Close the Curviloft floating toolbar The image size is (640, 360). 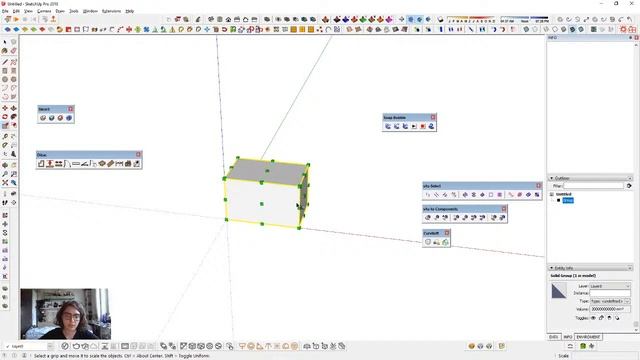(x=447, y=233)
